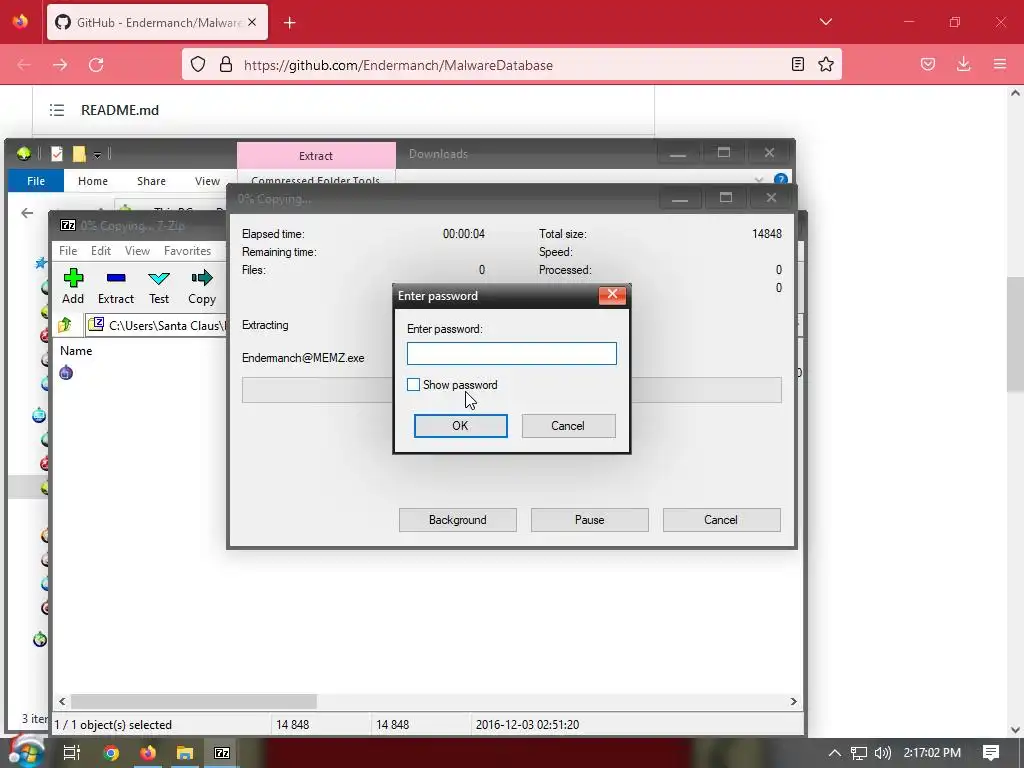Open File Explorer from the taskbar
The image size is (1024, 768).
pos(185,753)
